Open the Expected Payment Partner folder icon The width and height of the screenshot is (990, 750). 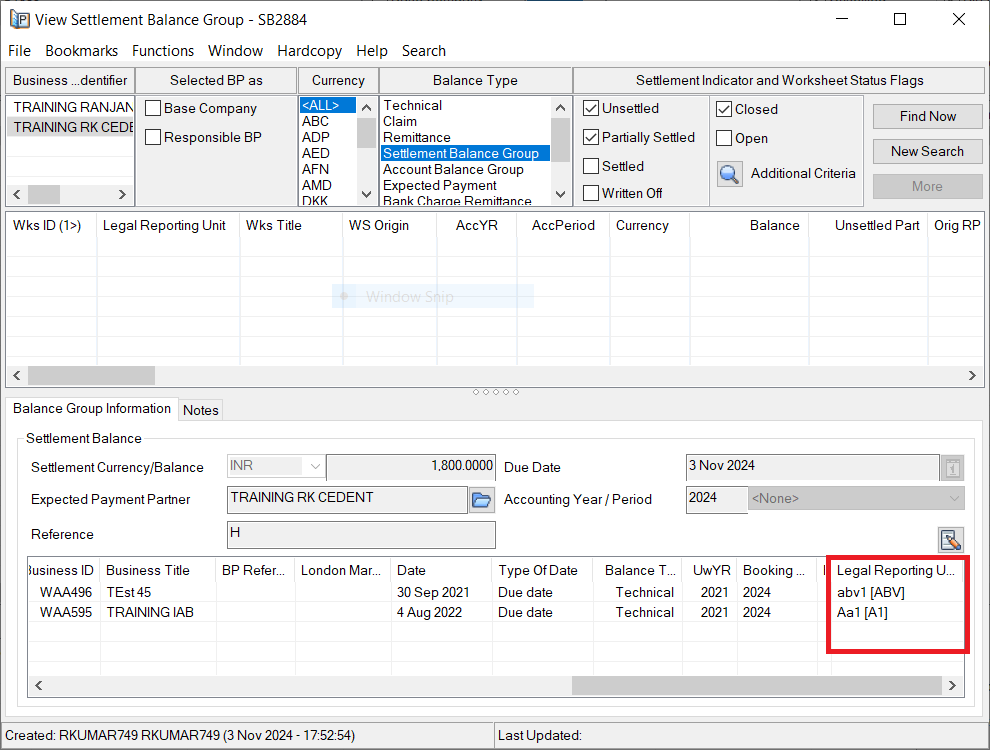tap(482, 500)
